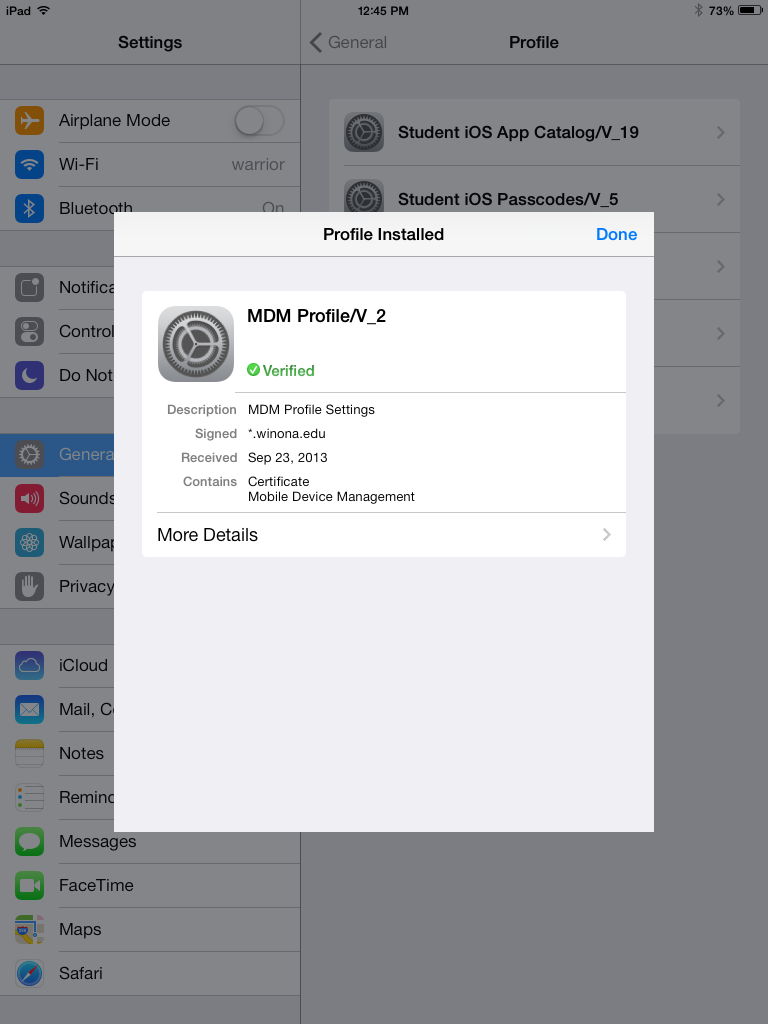The height and width of the screenshot is (1024, 768).
Task: Toggle the Airplane Mode switch
Action: pyautogui.click(x=259, y=121)
